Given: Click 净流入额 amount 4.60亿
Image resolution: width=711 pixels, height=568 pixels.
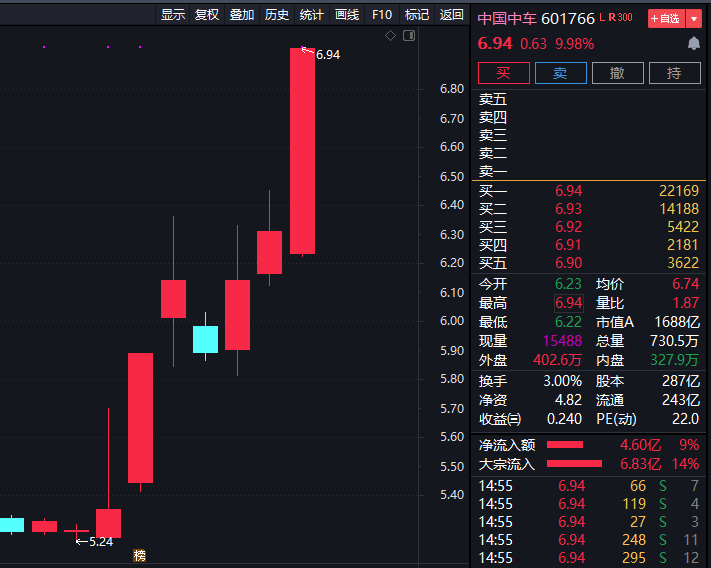Looking at the screenshot, I should (641, 445).
